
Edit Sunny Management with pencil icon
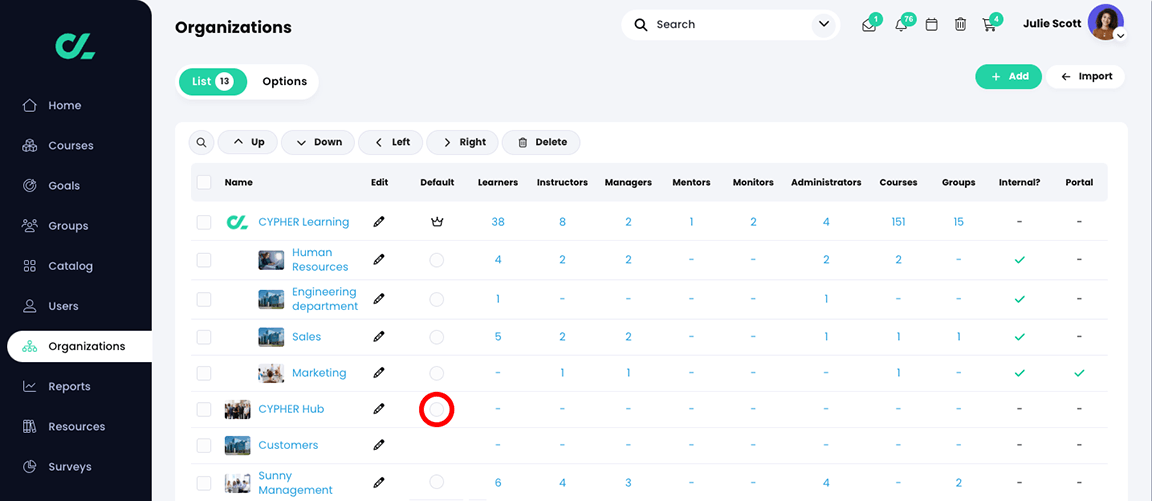[379, 482]
